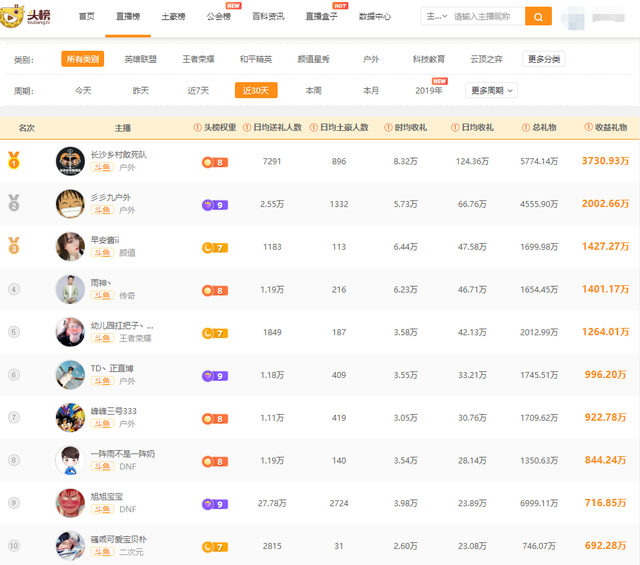Image resolution: width=640 pixels, height=565 pixels.
Task: Switch to the 土豪榜 tab
Action: pos(174,17)
